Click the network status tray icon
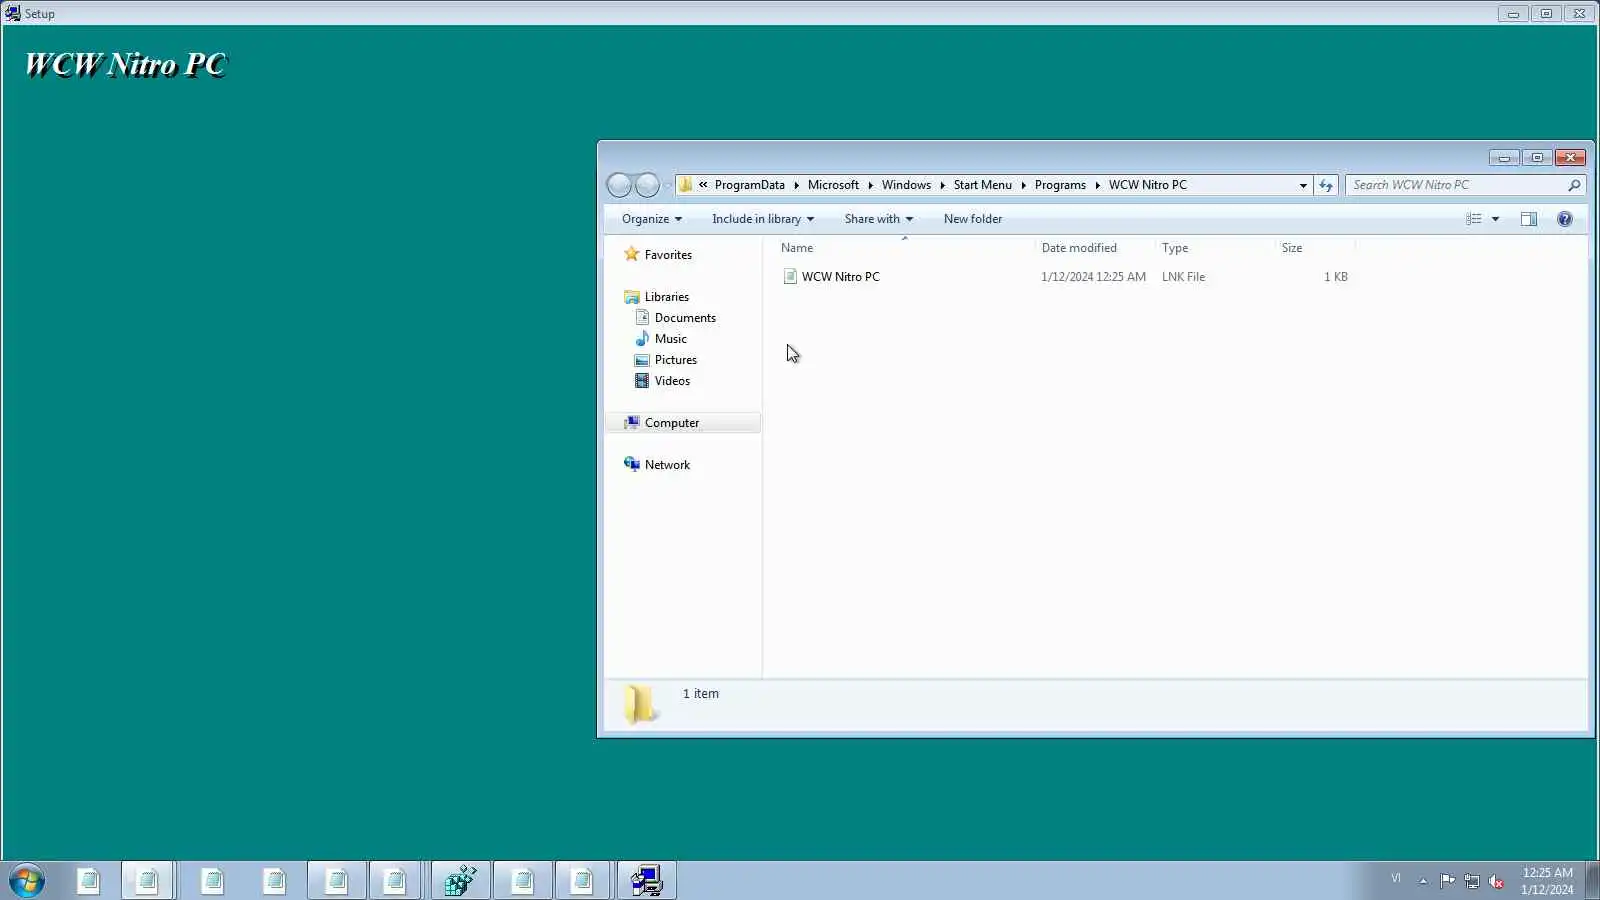Image resolution: width=1600 pixels, height=900 pixels. 1472,881
